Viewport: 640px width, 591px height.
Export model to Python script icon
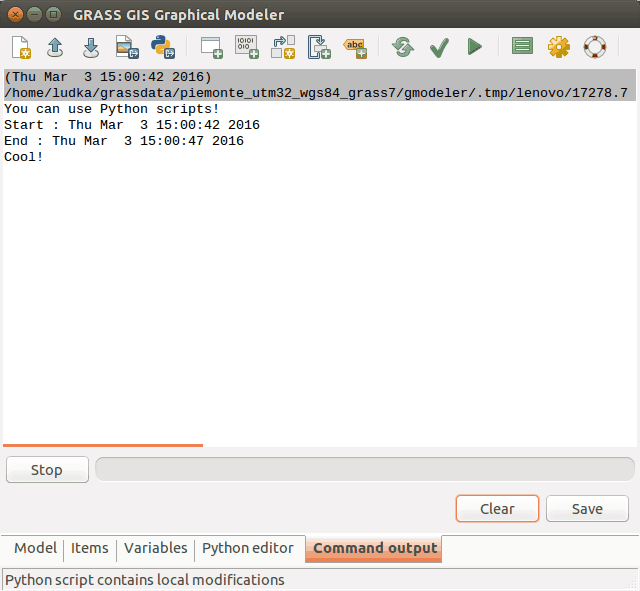[162, 47]
